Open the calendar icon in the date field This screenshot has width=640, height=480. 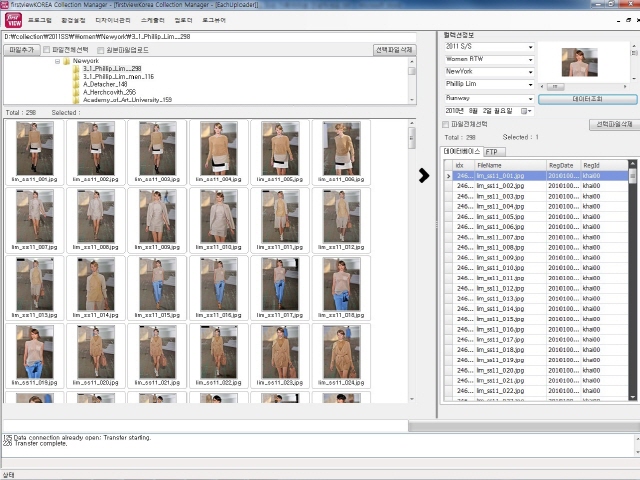coord(524,111)
